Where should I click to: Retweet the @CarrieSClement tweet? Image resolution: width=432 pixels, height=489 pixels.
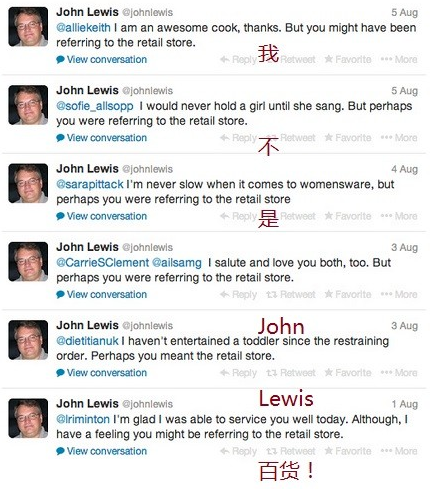click(x=291, y=294)
